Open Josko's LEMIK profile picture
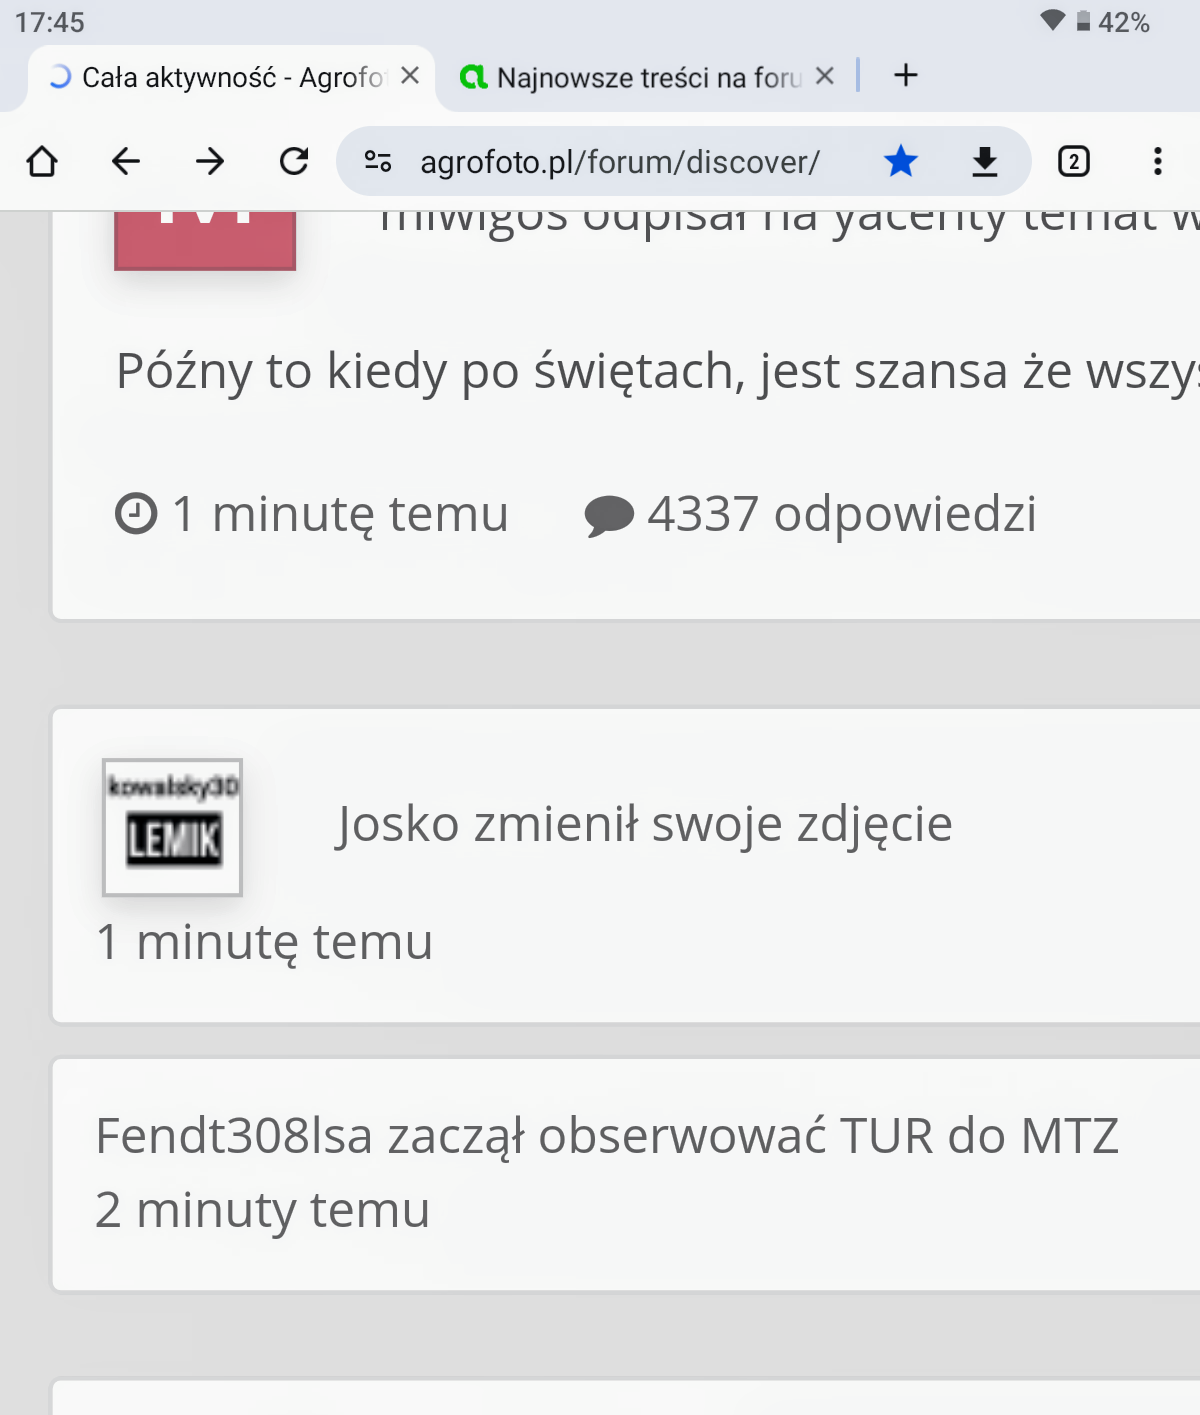 tap(172, 827)
